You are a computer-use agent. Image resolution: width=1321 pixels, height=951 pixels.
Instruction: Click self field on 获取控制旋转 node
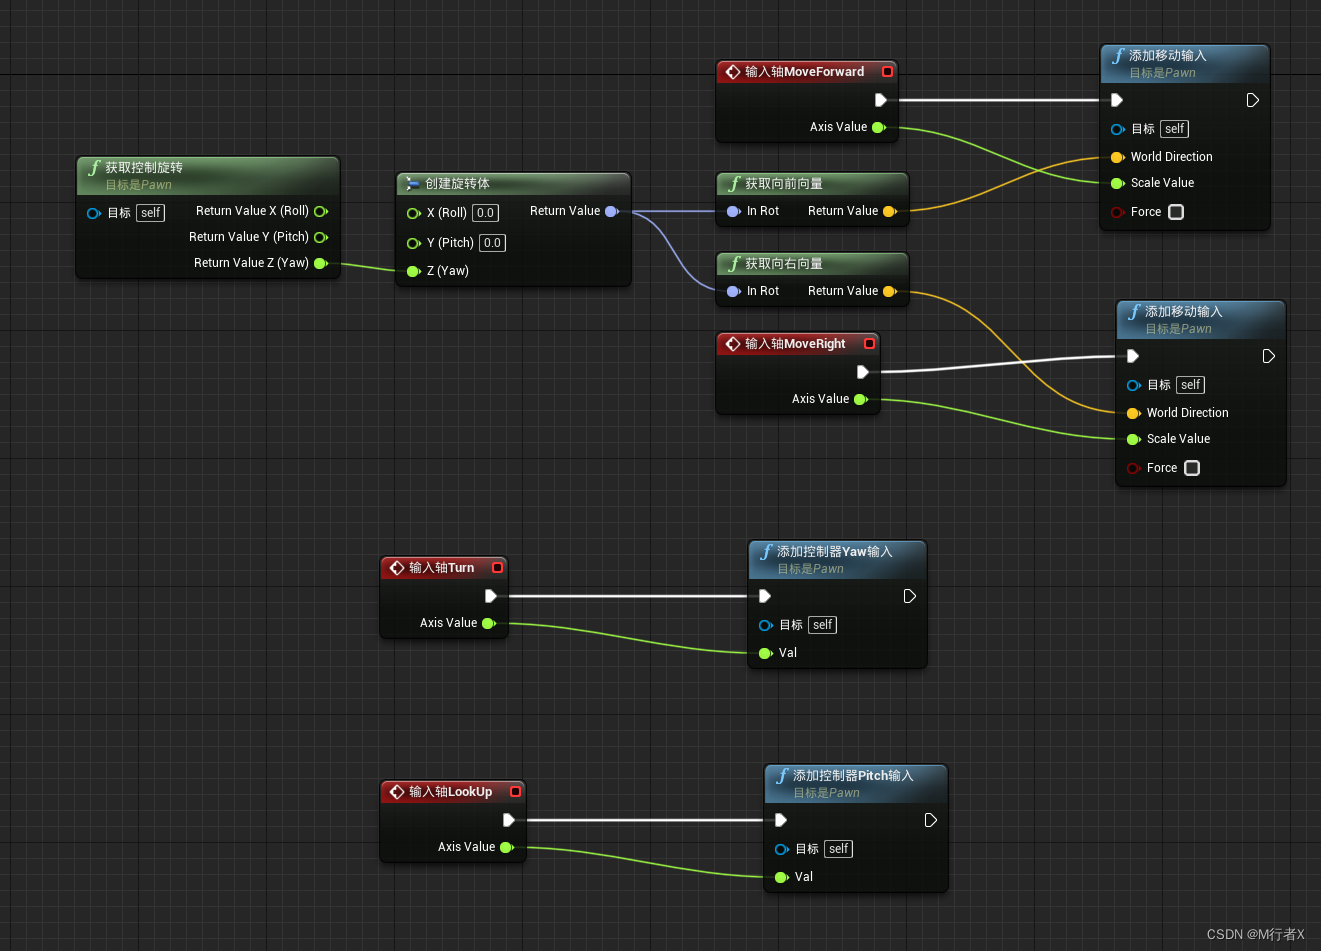pos(151,213)
